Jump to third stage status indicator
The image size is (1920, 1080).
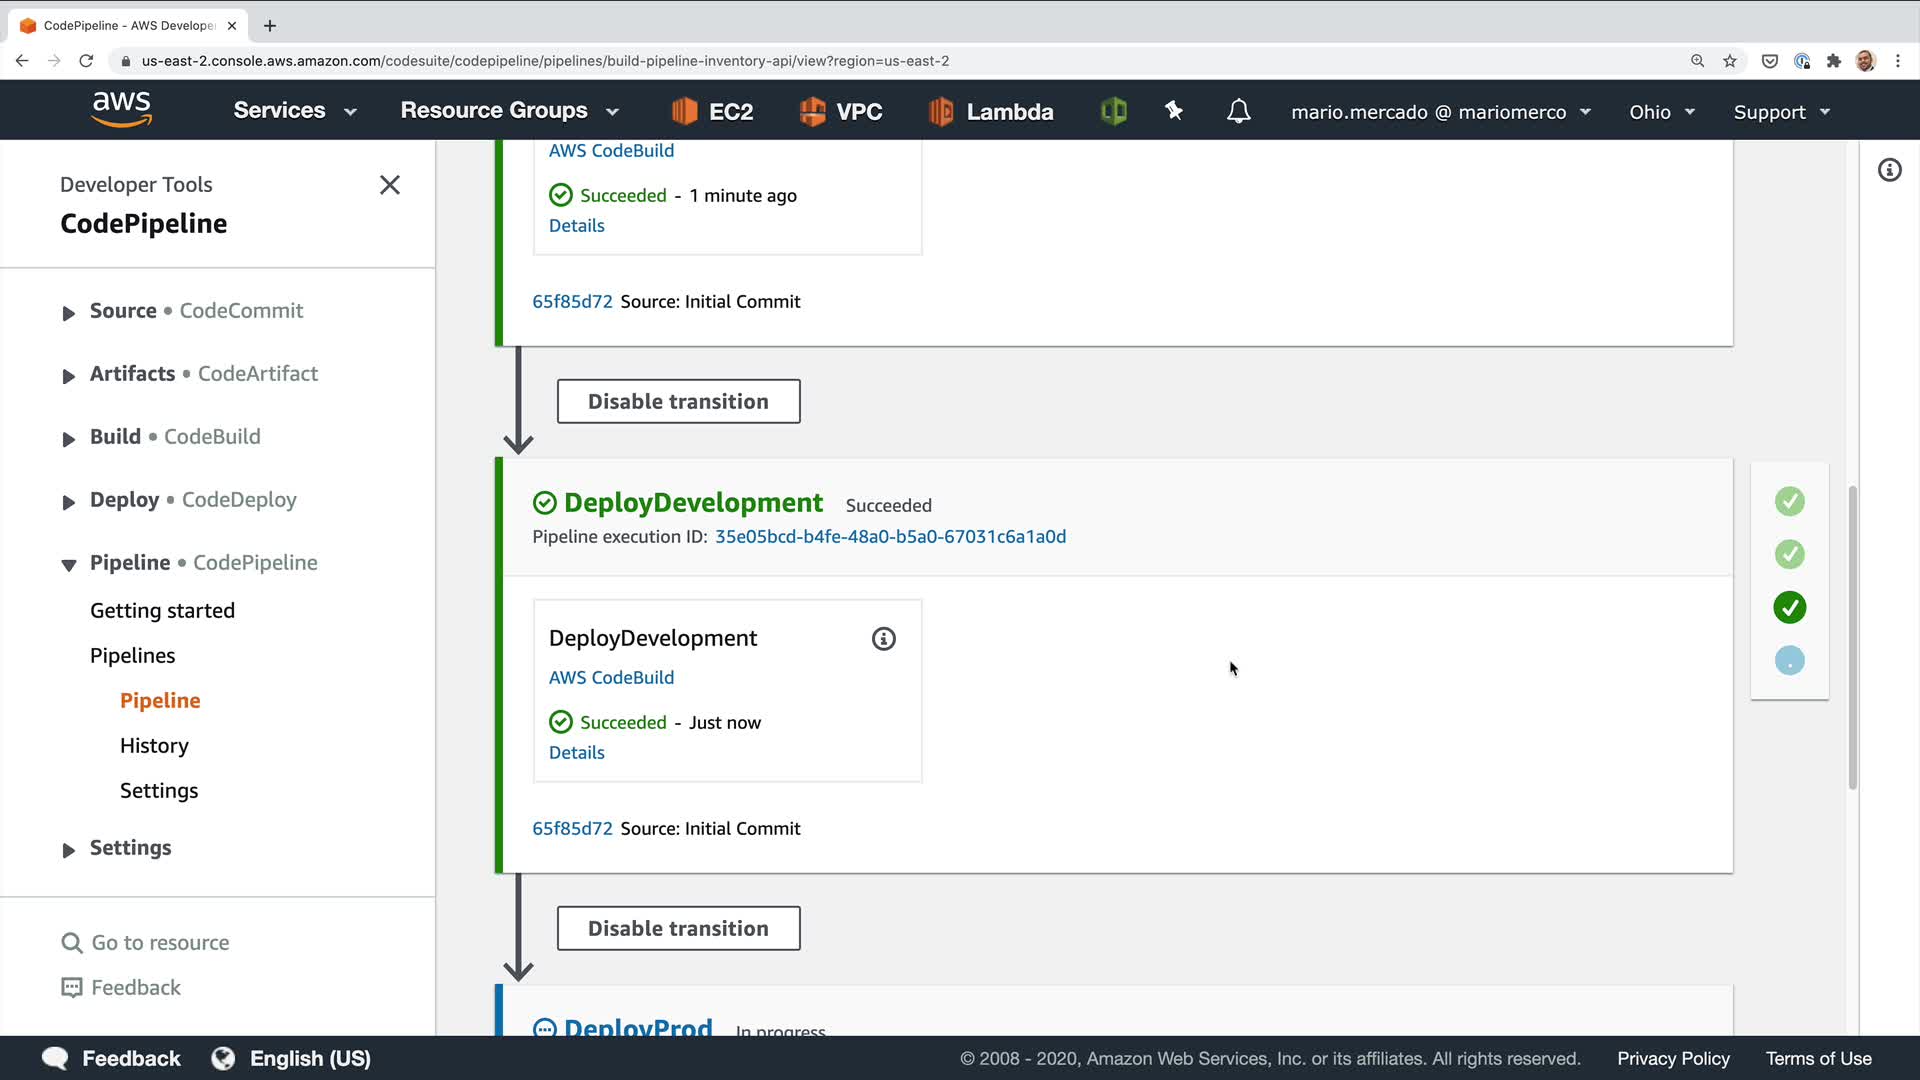click(1789, 607)
